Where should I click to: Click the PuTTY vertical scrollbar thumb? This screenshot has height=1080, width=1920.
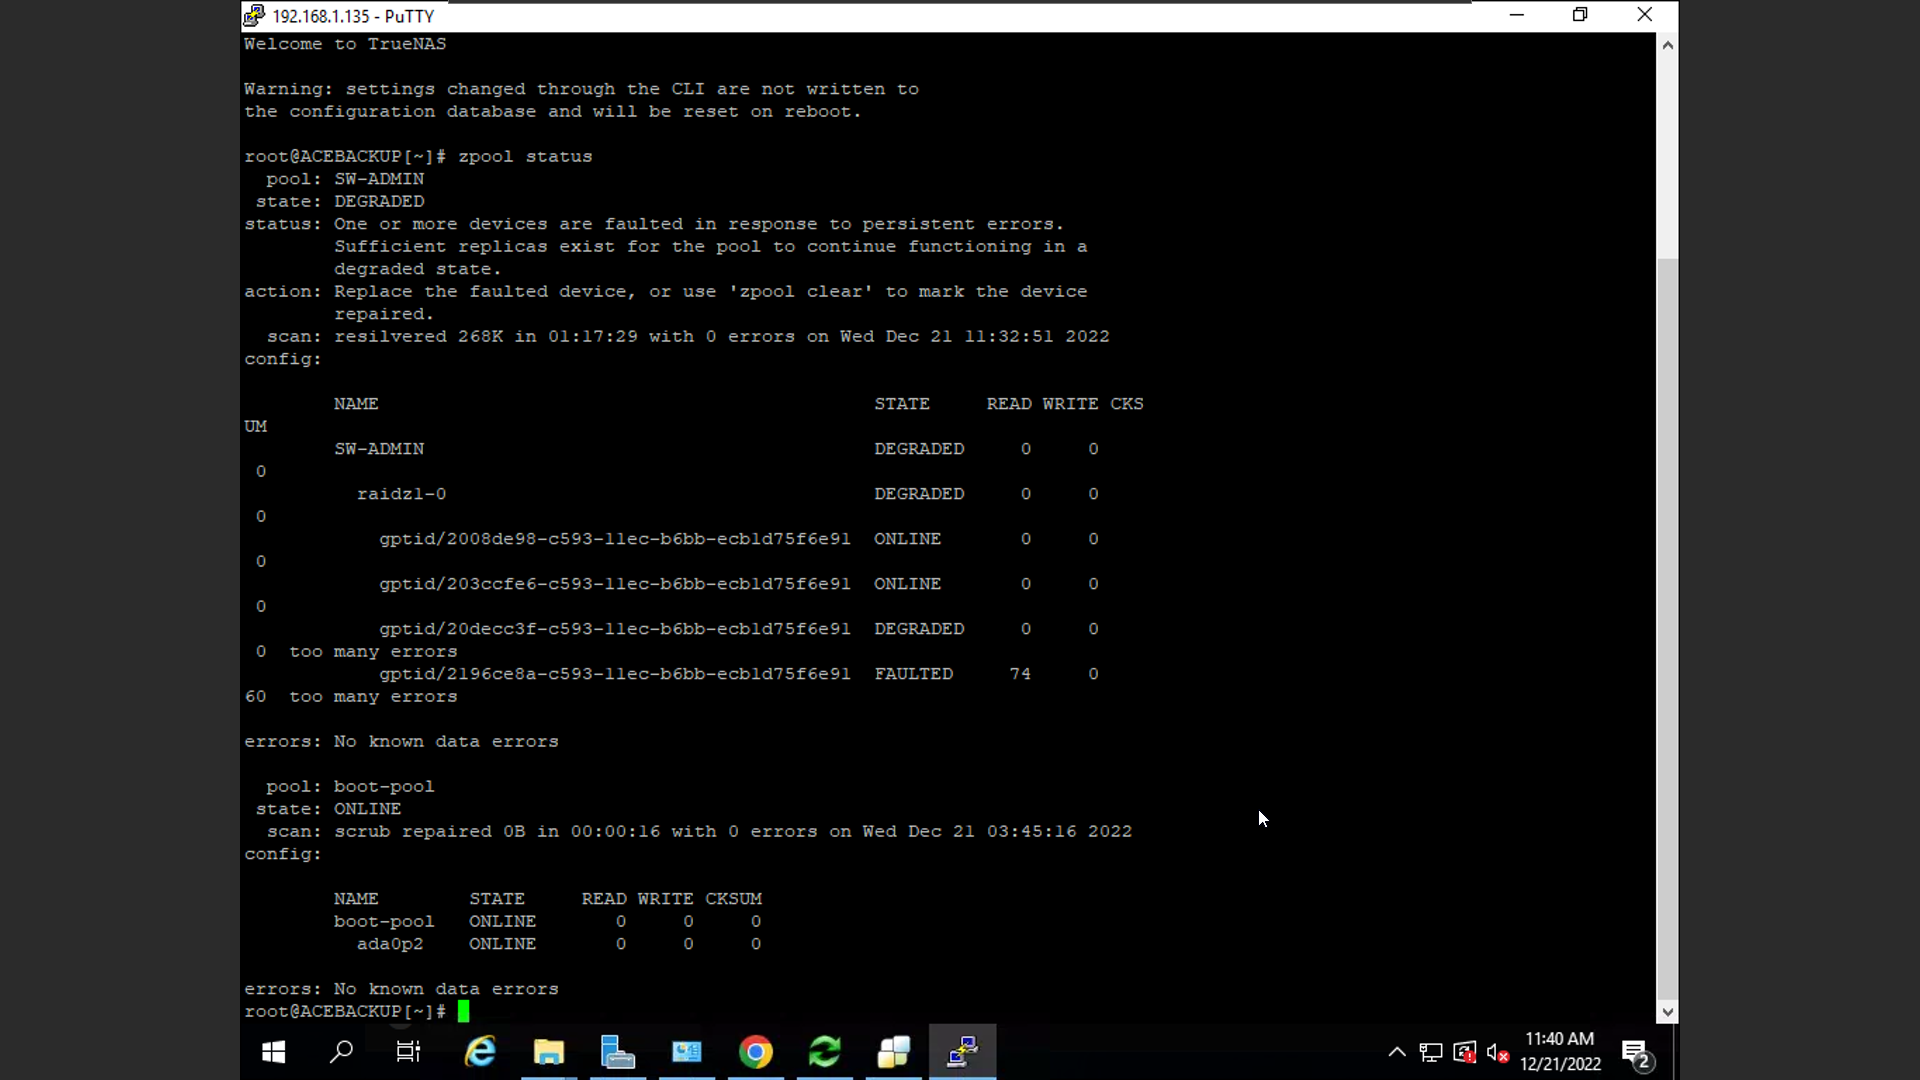pyautogui.click(x=1667, y=628)
